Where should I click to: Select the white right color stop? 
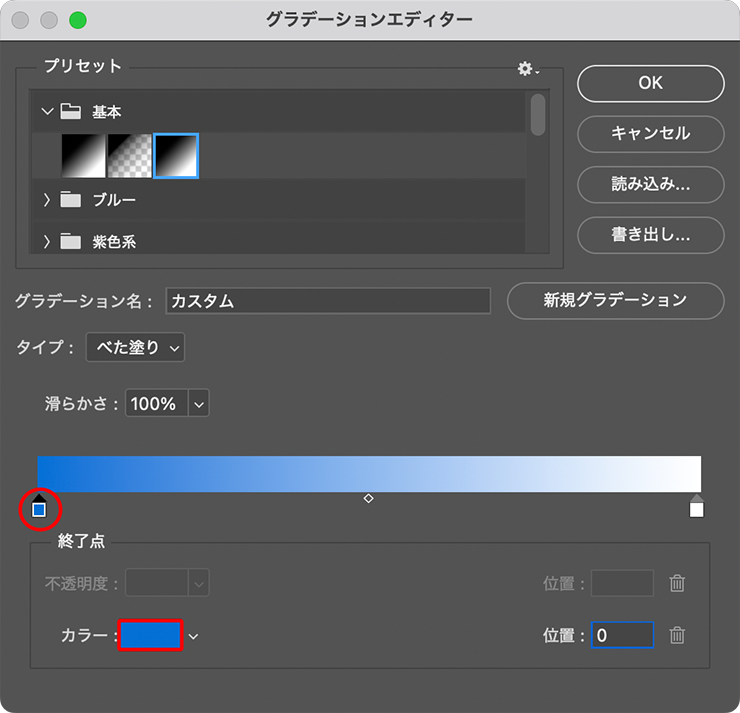point(697,509)
